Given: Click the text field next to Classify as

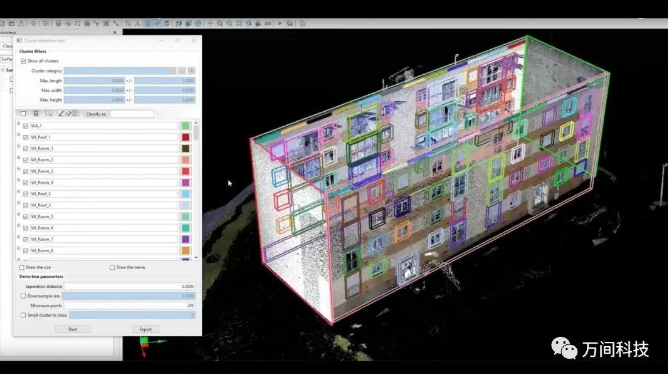Looking at the screenshot, I should tap(132, 114).
